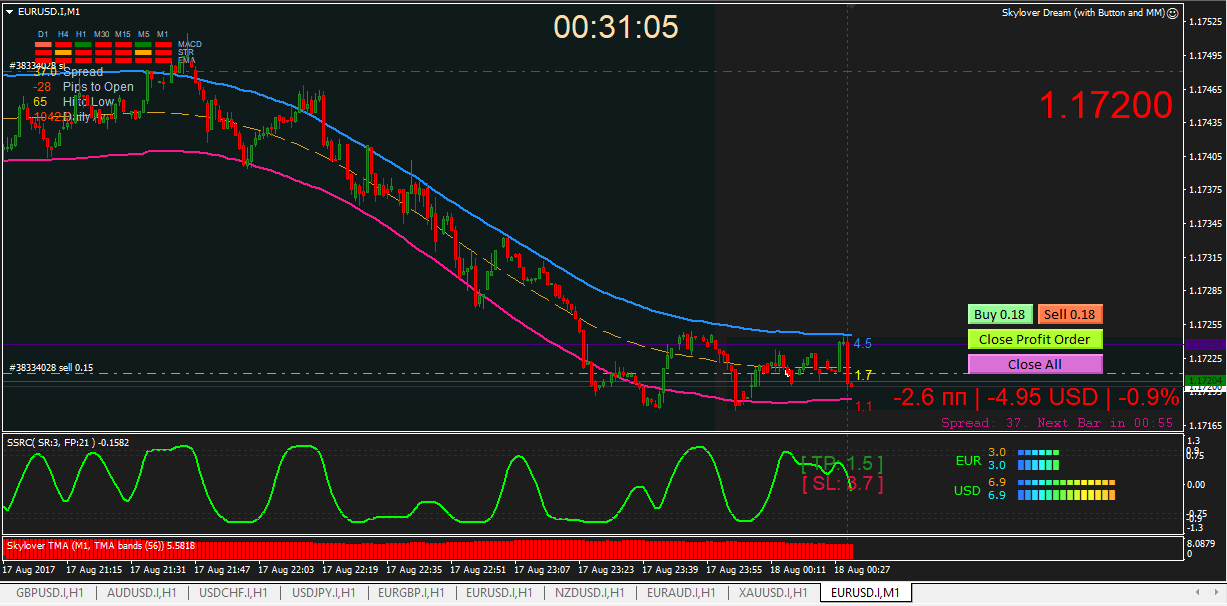Click the orange STR H4 signal cell
The width and height of the screenshot is (1227, 606).
click(x=62, y=53)
